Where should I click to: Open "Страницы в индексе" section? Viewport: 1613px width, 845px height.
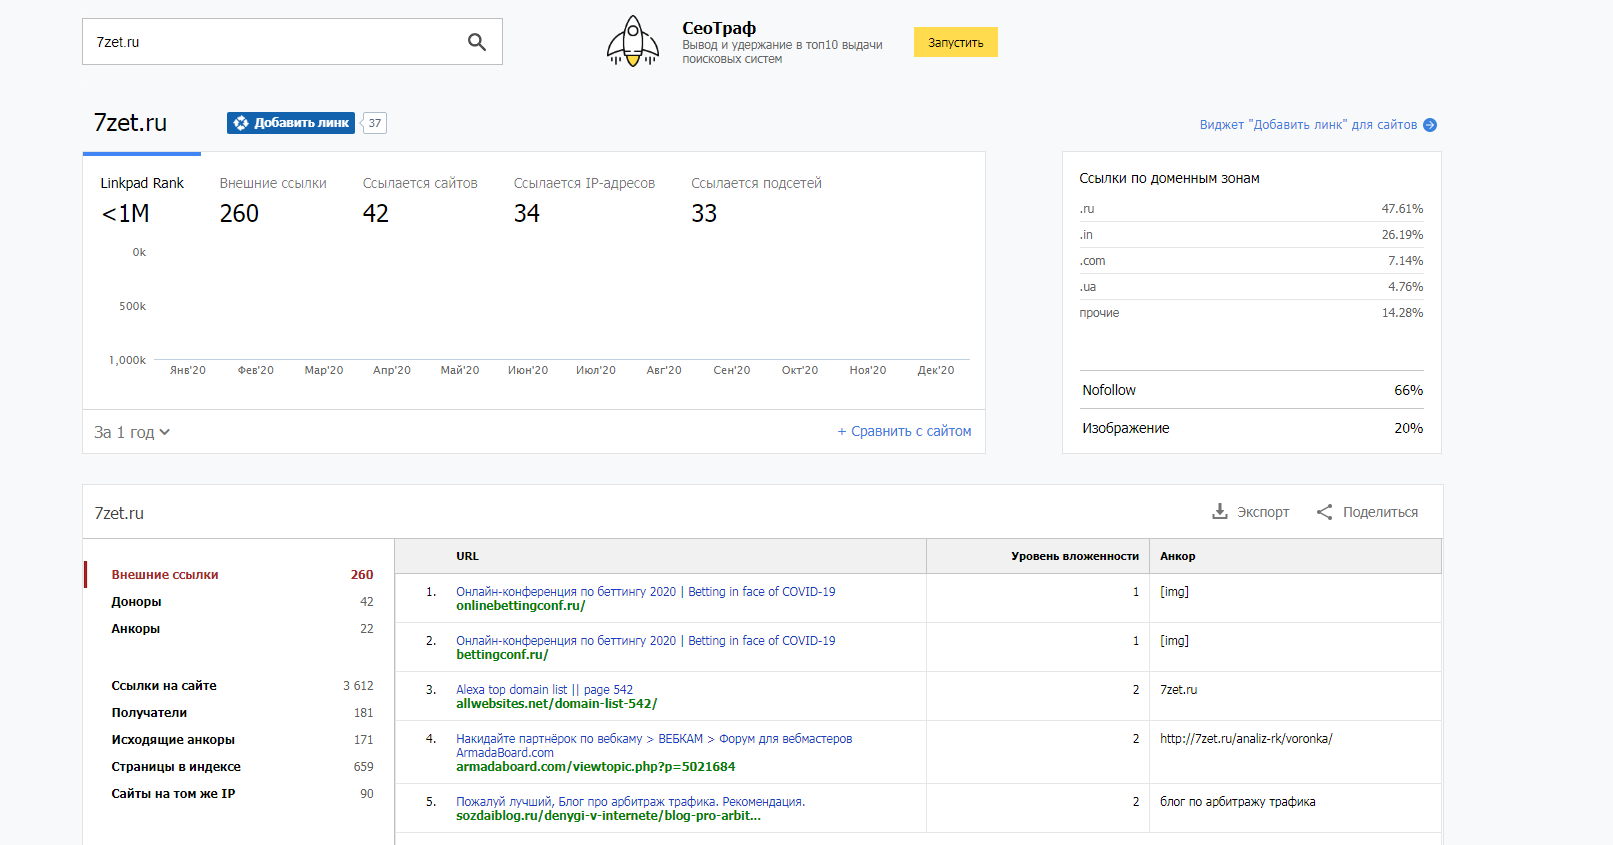176,767
